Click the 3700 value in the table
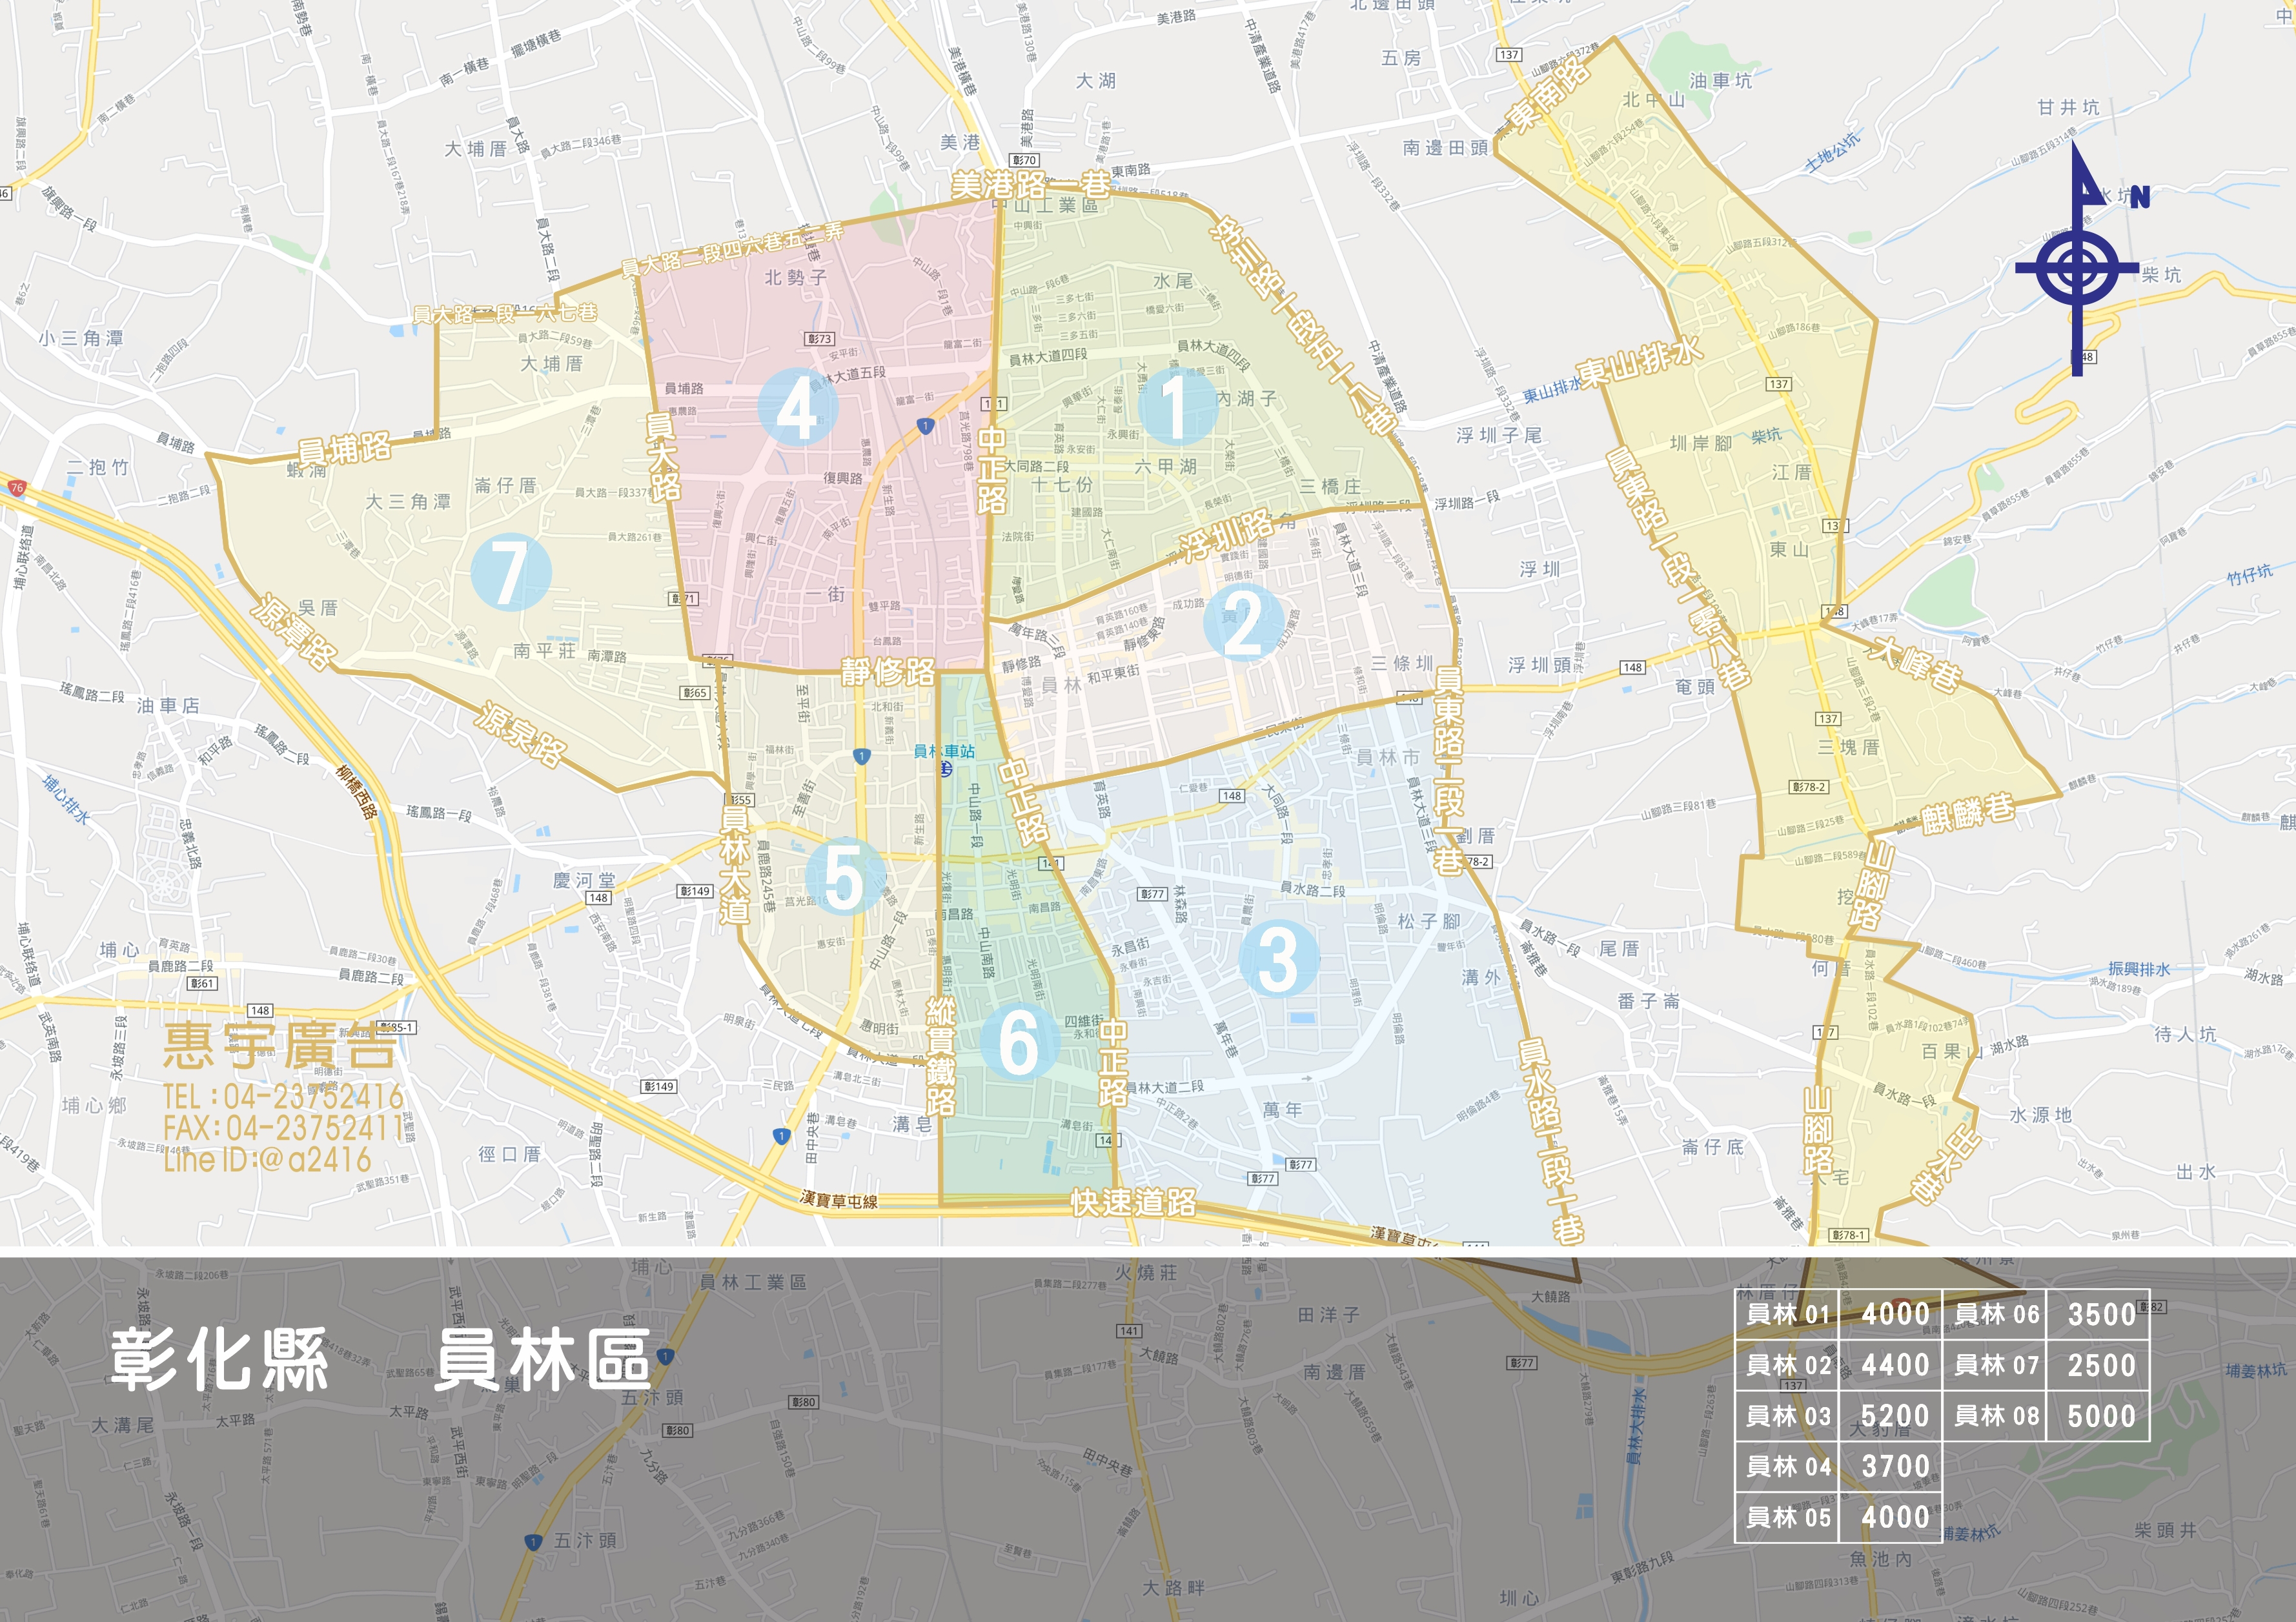2296x1622 pixels. (1895, 1467)
